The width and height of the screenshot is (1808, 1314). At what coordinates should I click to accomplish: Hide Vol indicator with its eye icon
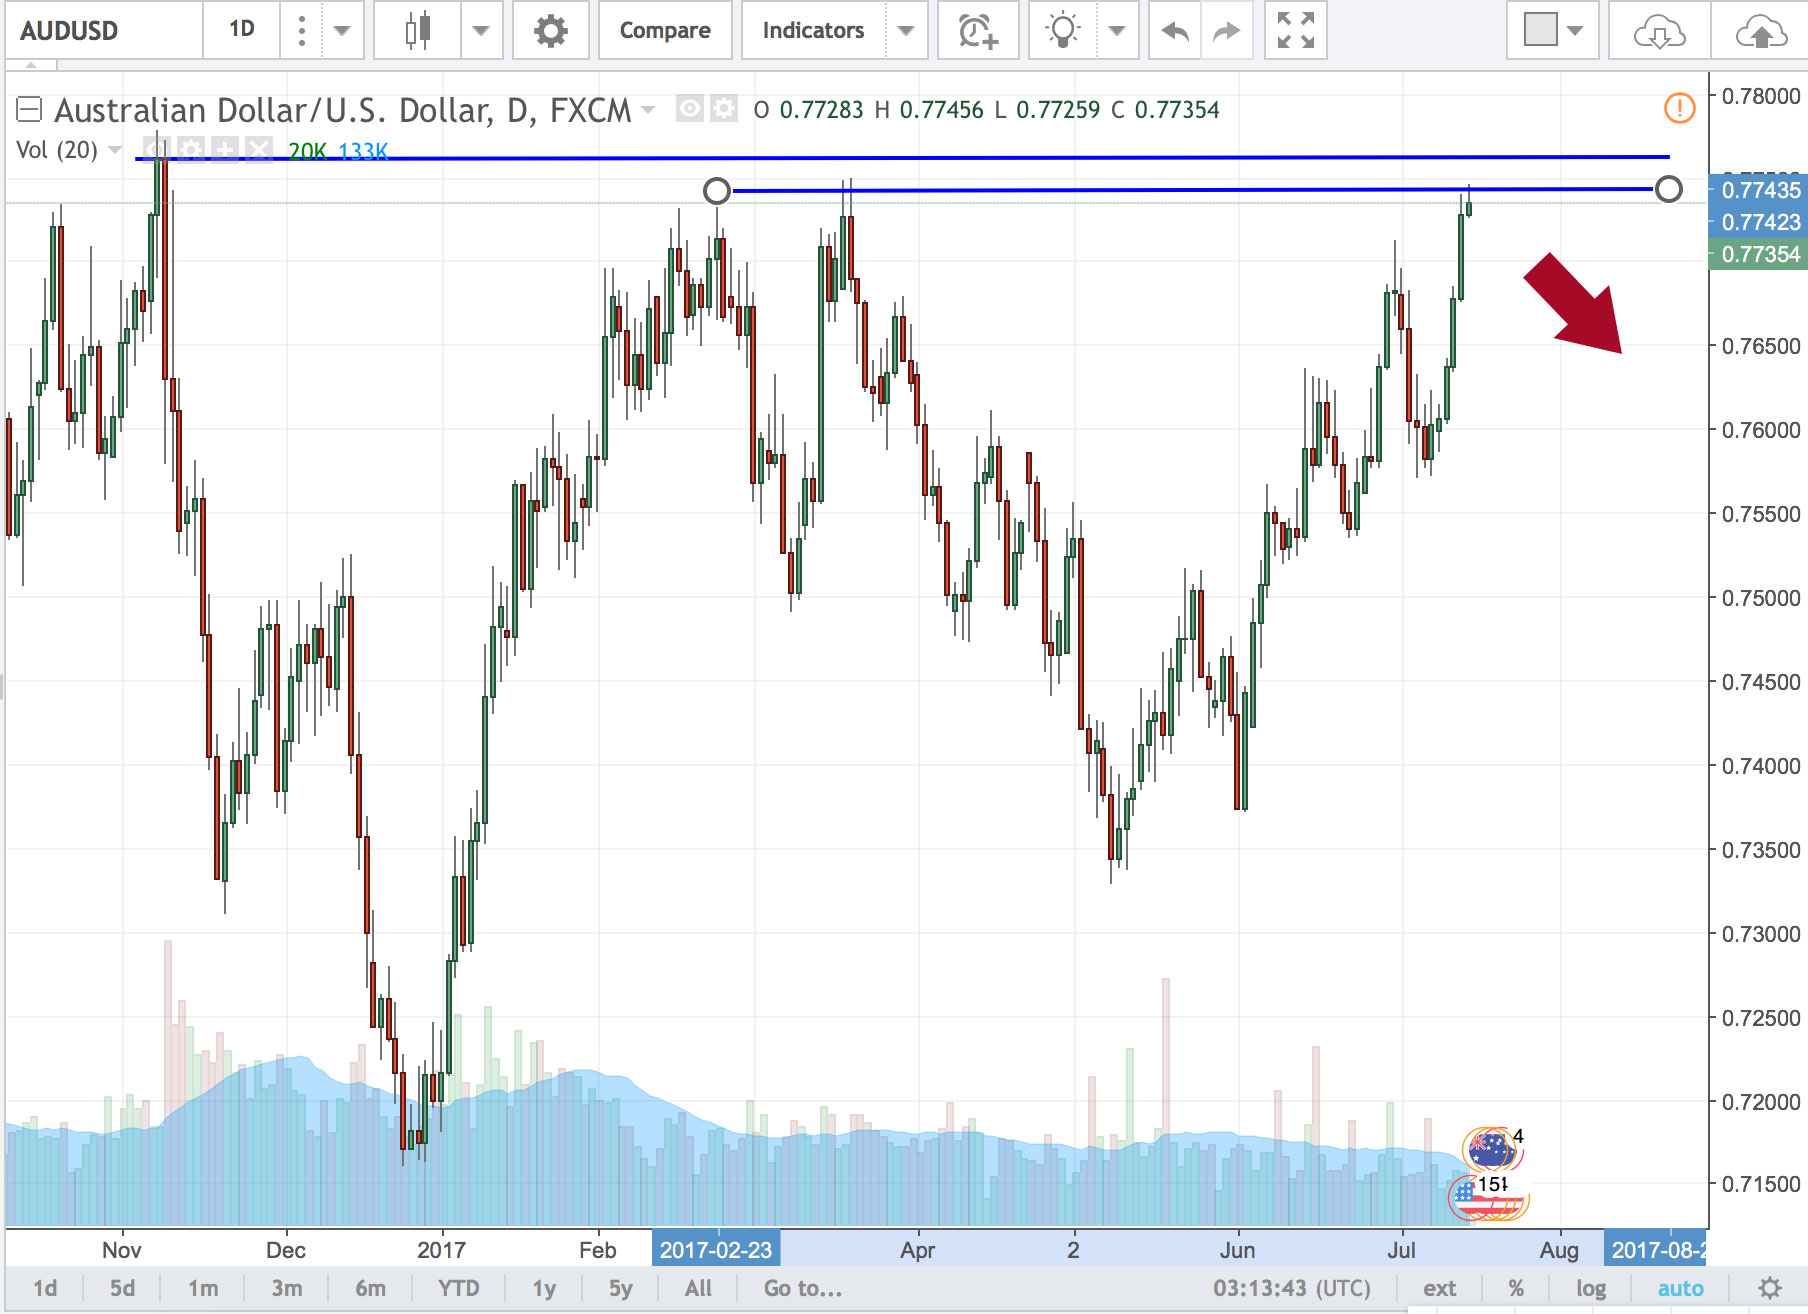(156, 151)
